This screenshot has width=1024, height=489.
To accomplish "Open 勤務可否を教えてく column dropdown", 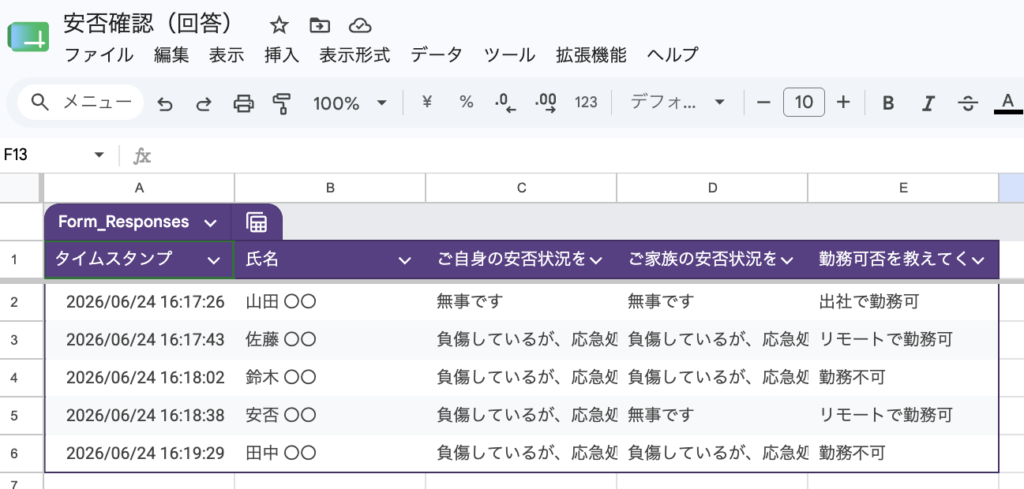I will [x=978, y=260].
